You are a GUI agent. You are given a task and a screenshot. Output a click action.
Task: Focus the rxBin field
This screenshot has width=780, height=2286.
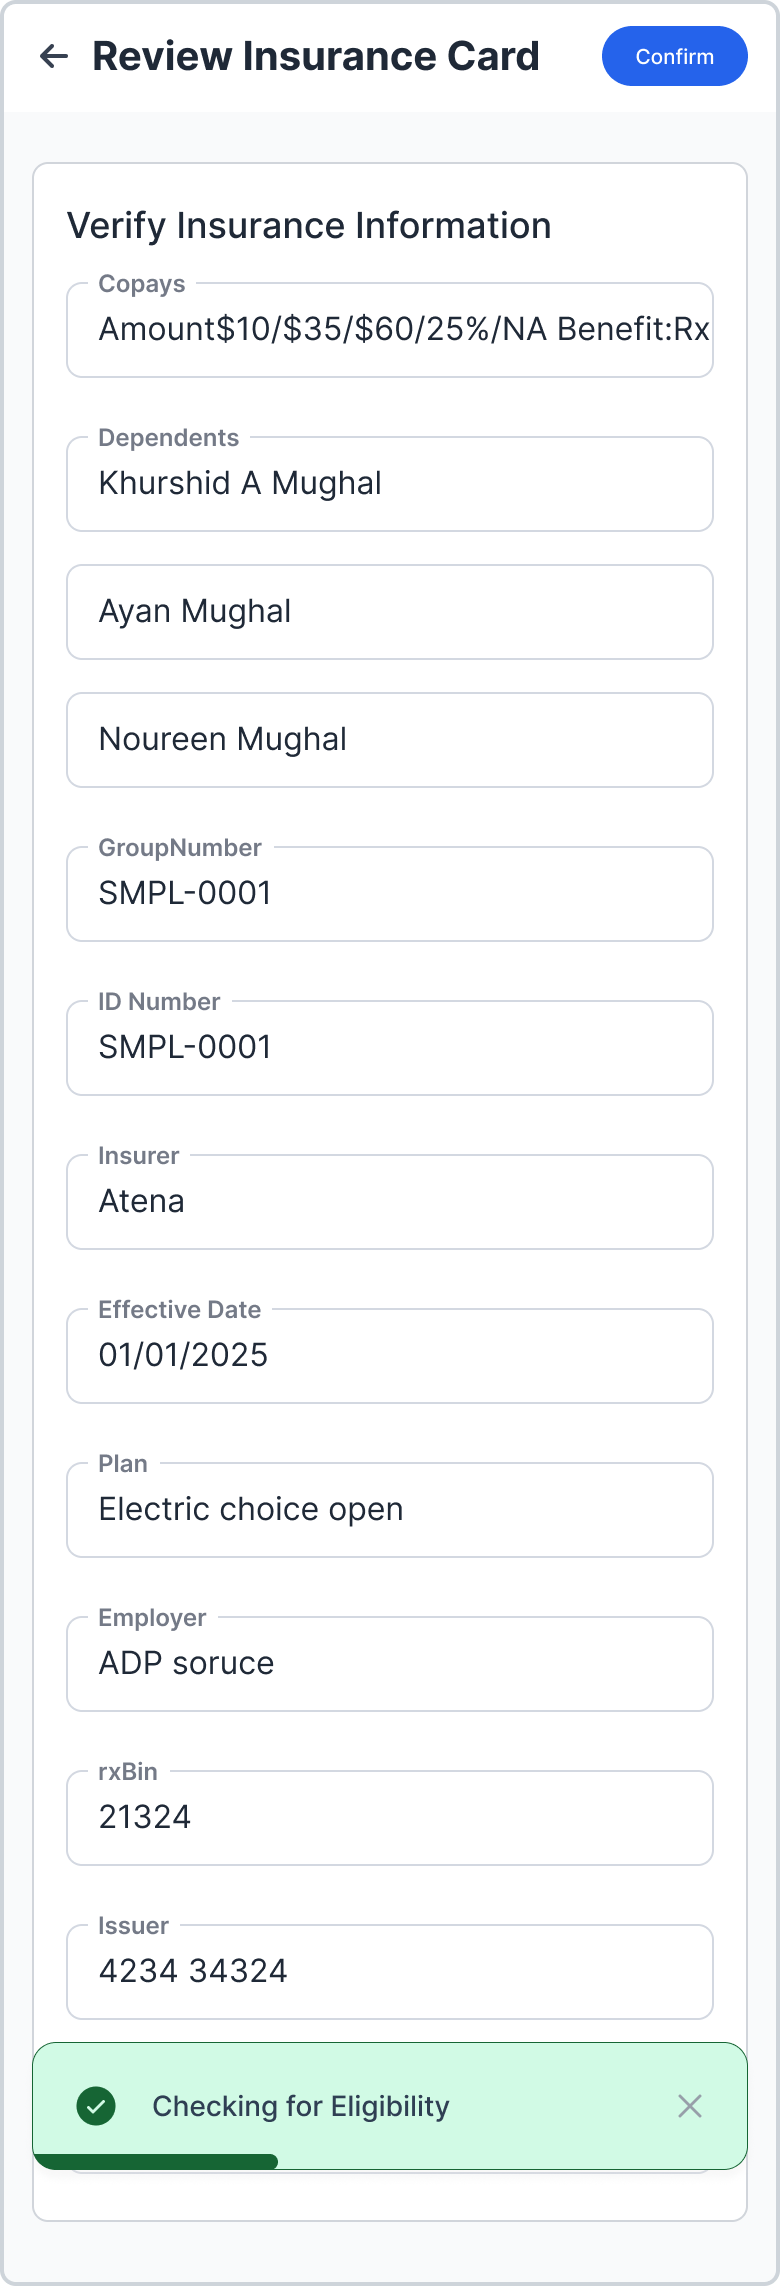tap(389, 1818)
